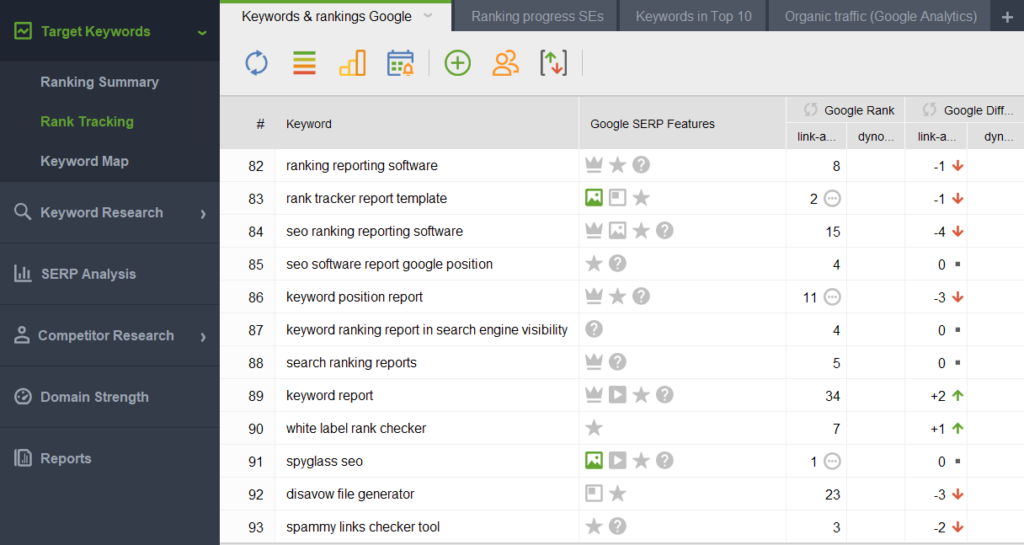Open the Organic traffic (Google Analytics) tab

pyautogui.click(x=880, y=16)
